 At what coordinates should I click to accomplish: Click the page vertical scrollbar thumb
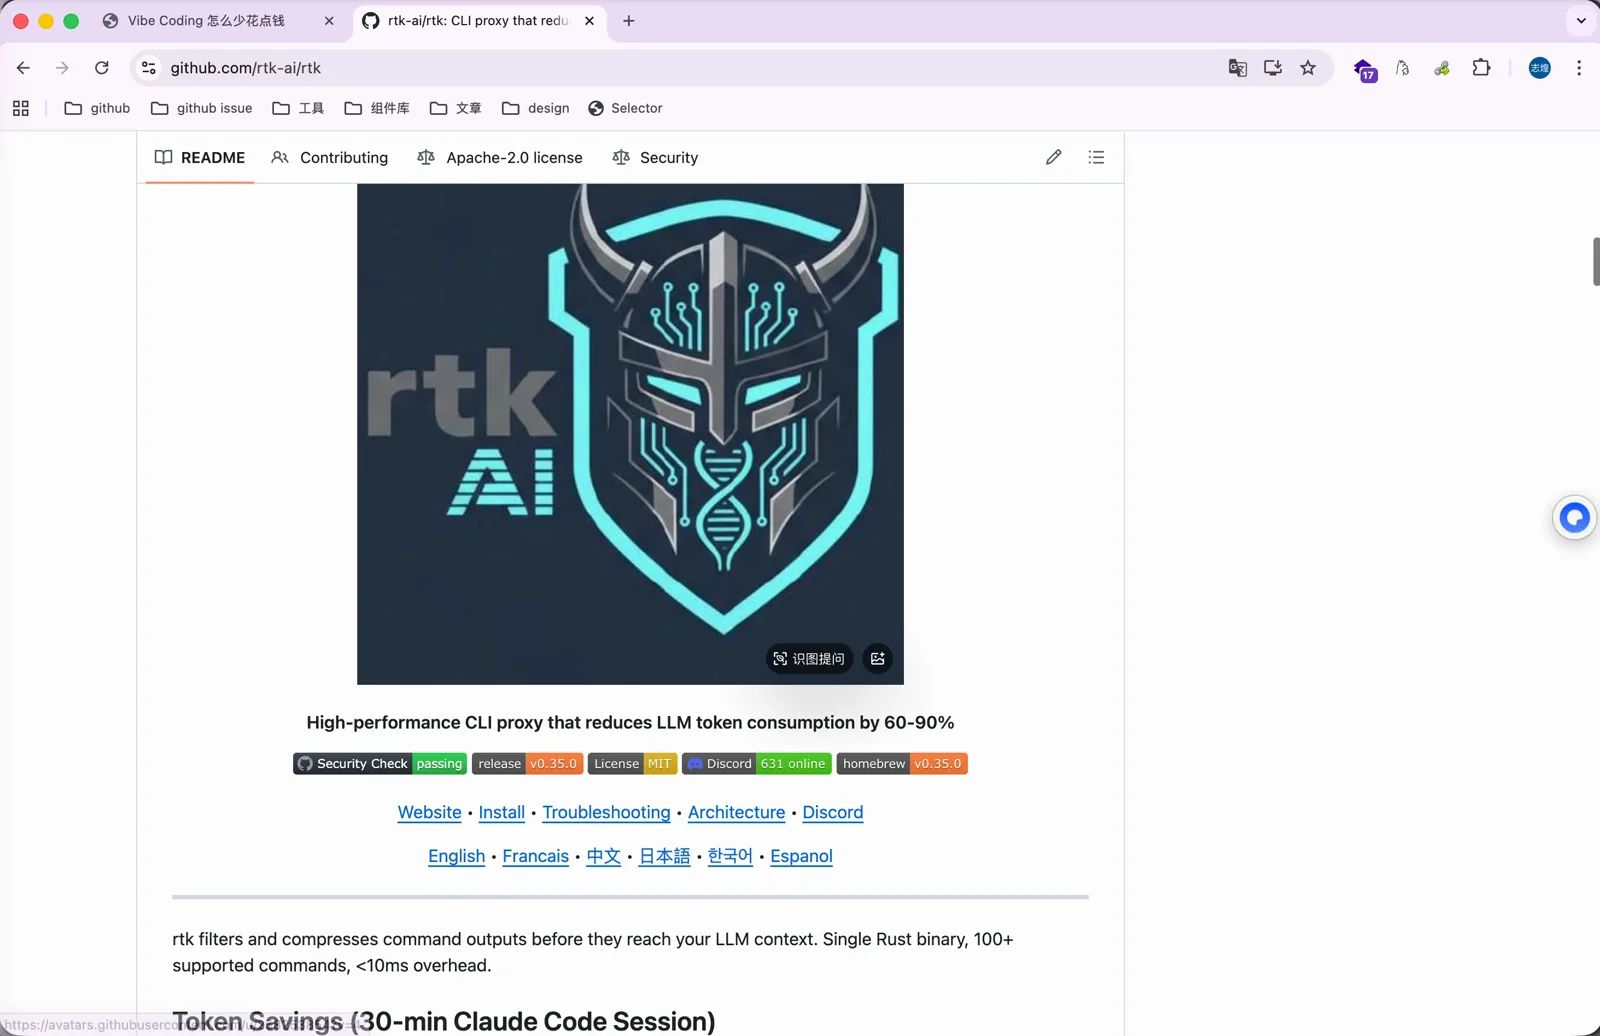(1596, 262)
